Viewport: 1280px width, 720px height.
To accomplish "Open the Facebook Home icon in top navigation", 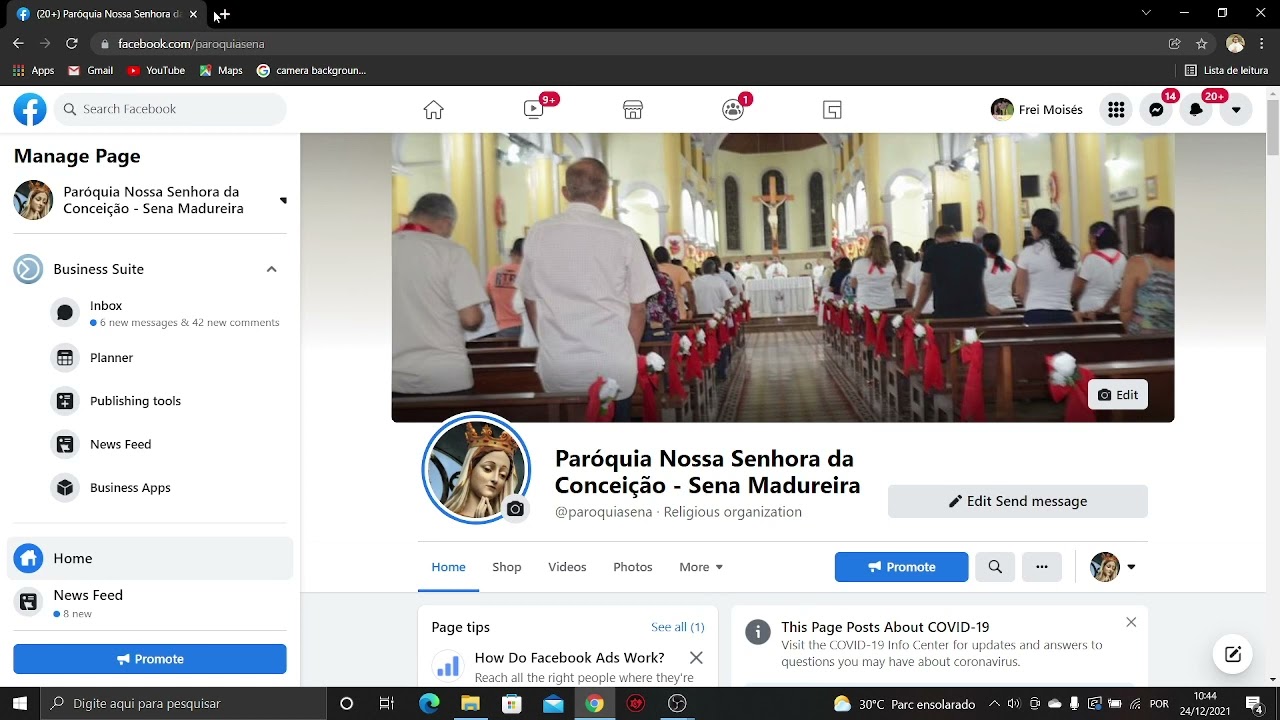I will (433, 110).
